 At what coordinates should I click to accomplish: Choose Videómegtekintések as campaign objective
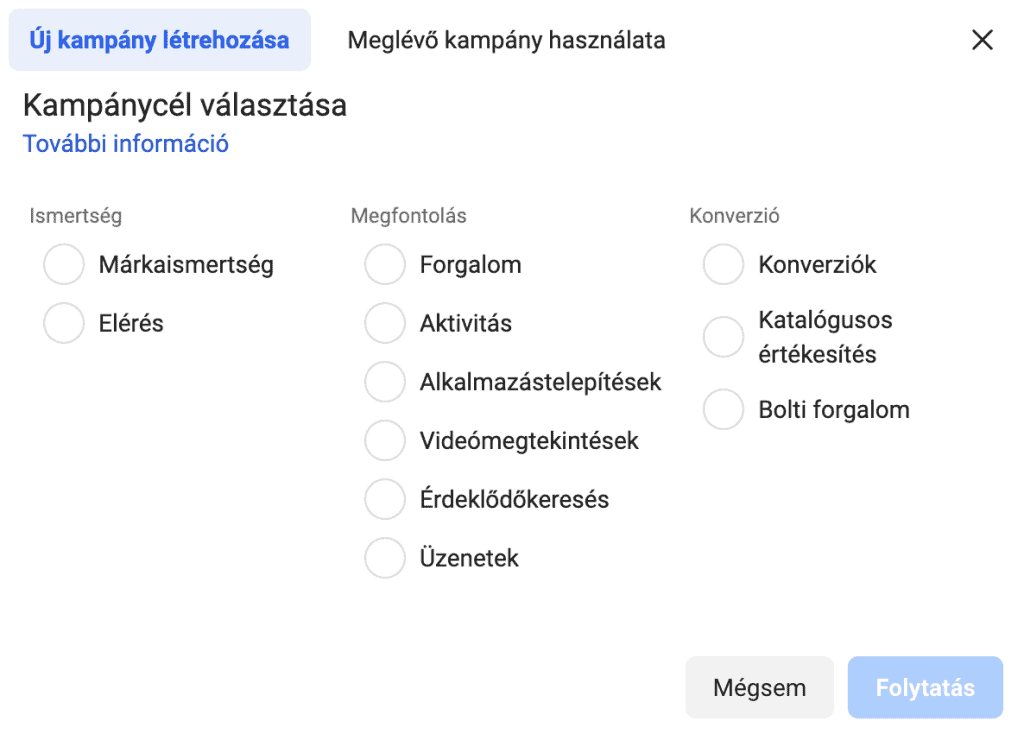coord(385,441)
